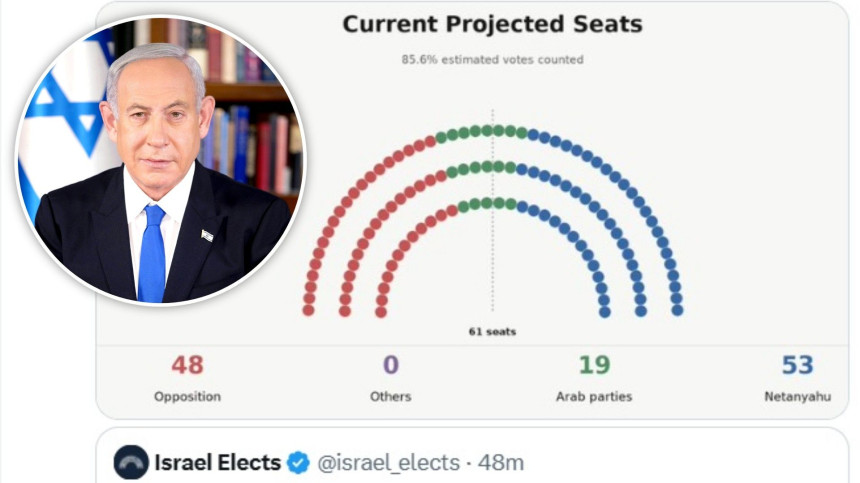Viewport: 860px width, 483px height.
Task: Select the red Opposition count 48
Action: click(188, 365)
